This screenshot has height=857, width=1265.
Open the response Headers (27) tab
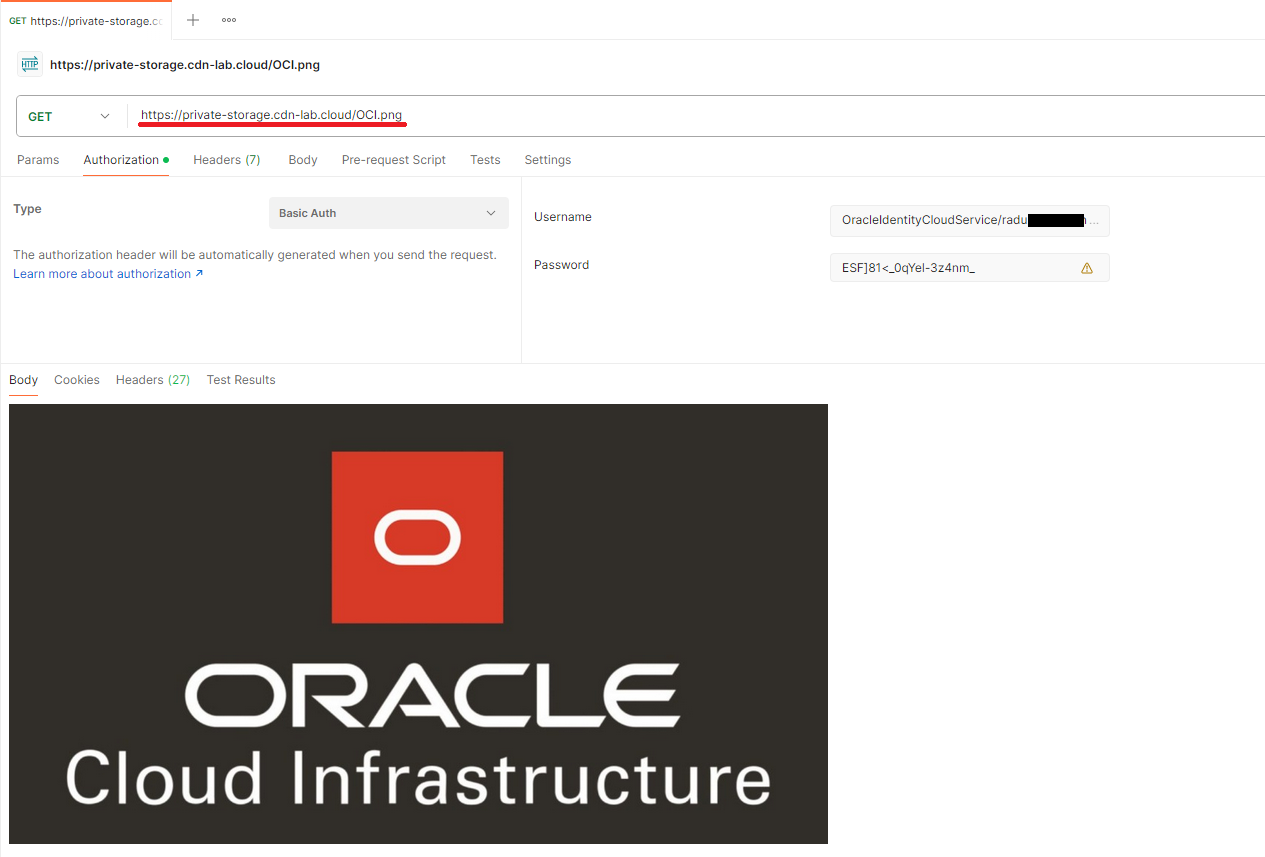tap(152, 380)
